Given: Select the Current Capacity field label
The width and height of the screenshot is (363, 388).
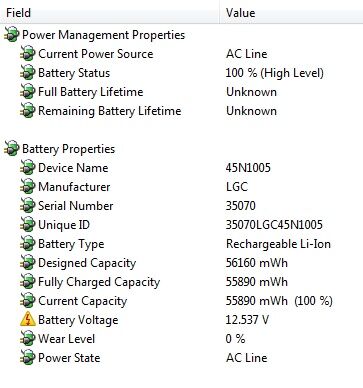Looking at the screenshot, I should (83, 301).
